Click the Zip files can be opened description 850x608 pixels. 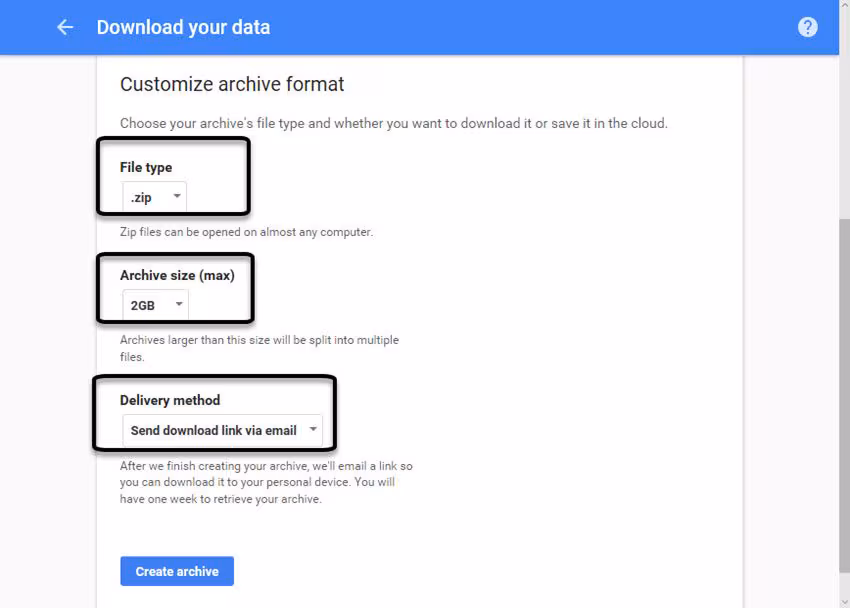(246, 232)
